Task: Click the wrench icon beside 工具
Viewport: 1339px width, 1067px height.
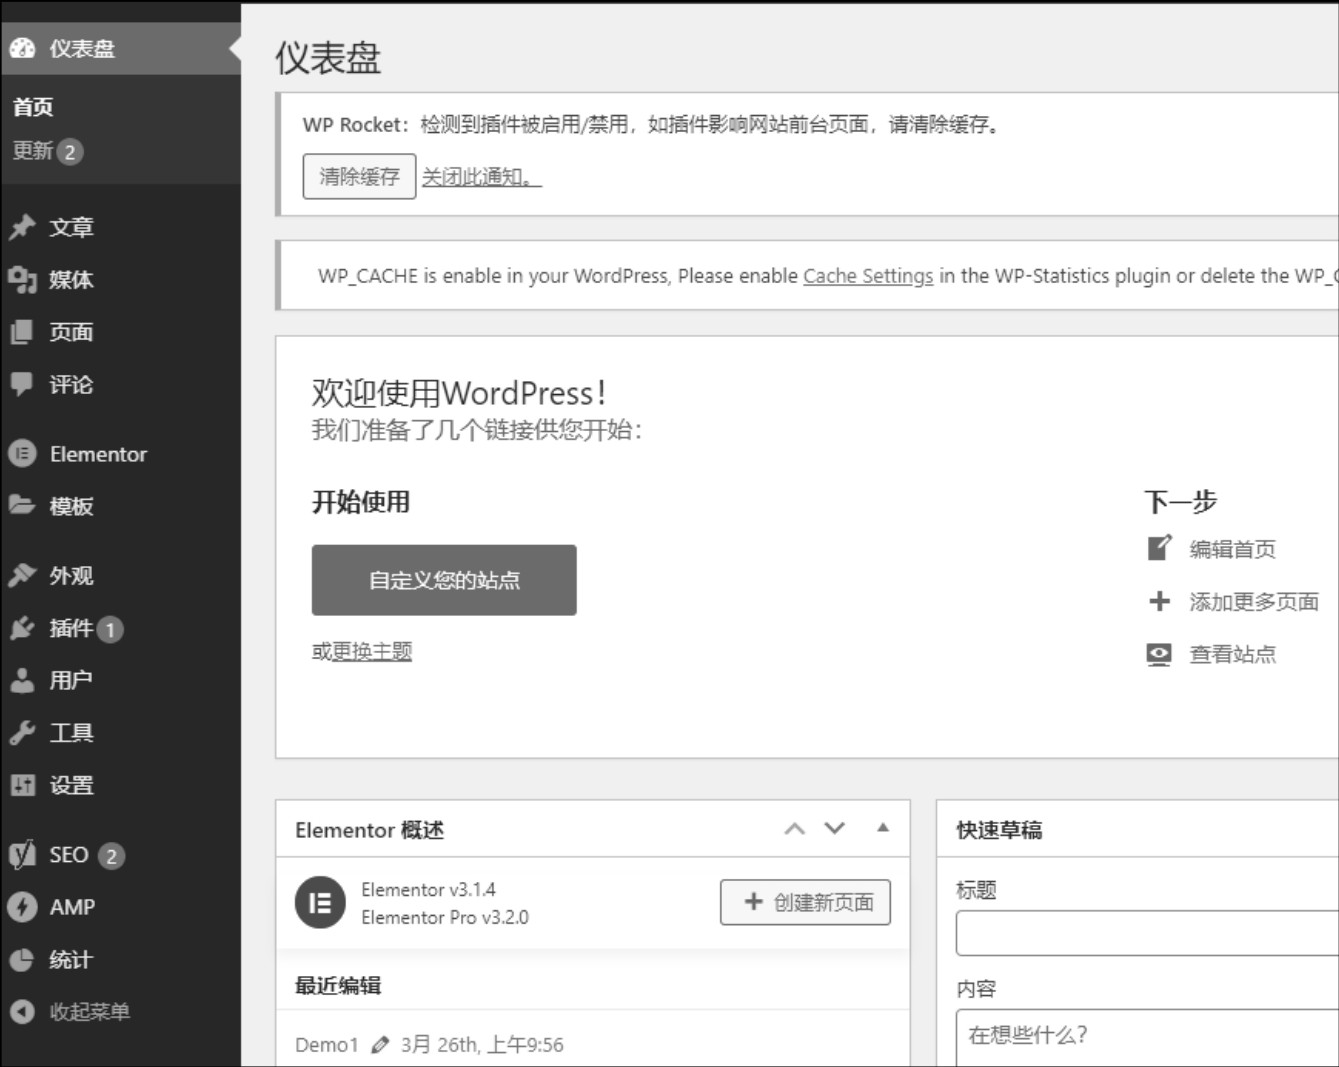Action: (x=22, y=732)
